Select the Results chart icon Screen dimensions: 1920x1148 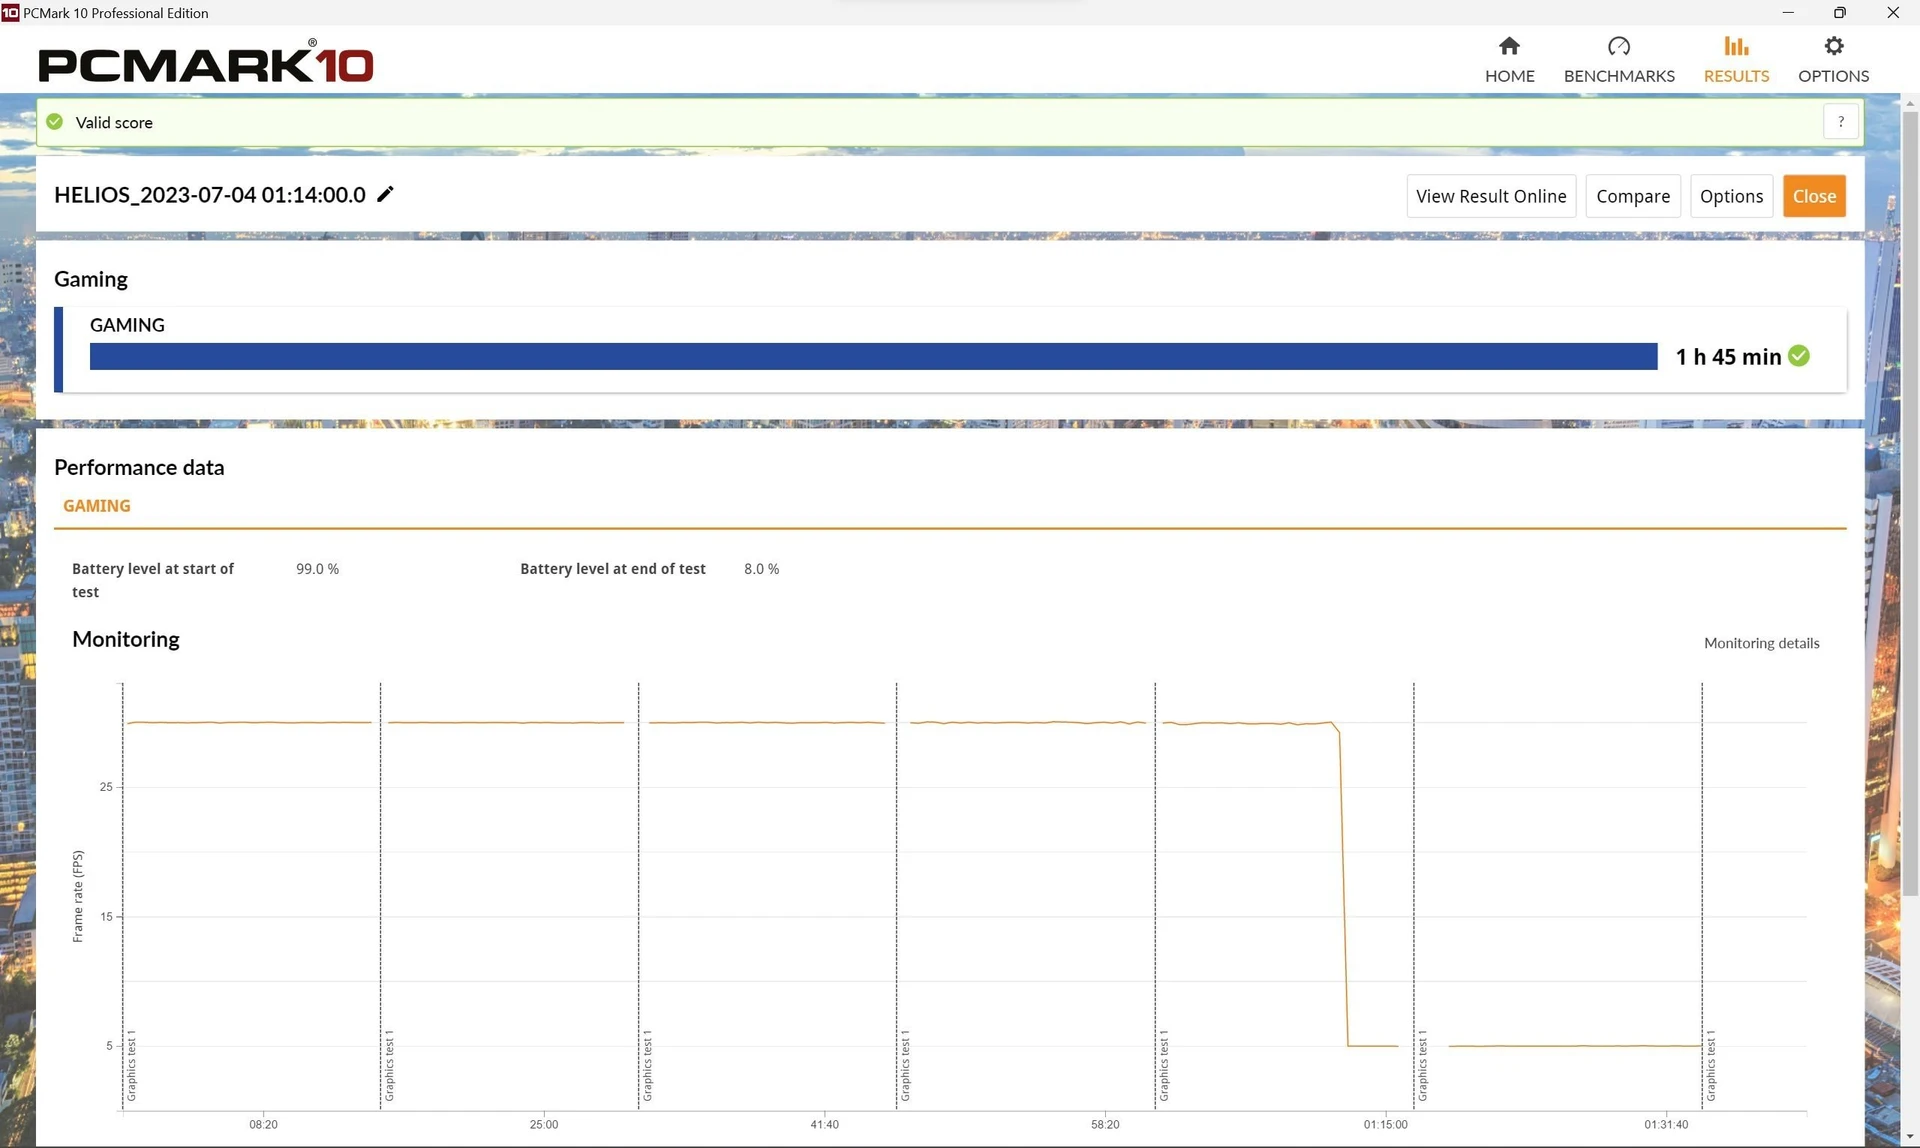coord(1736,46)
